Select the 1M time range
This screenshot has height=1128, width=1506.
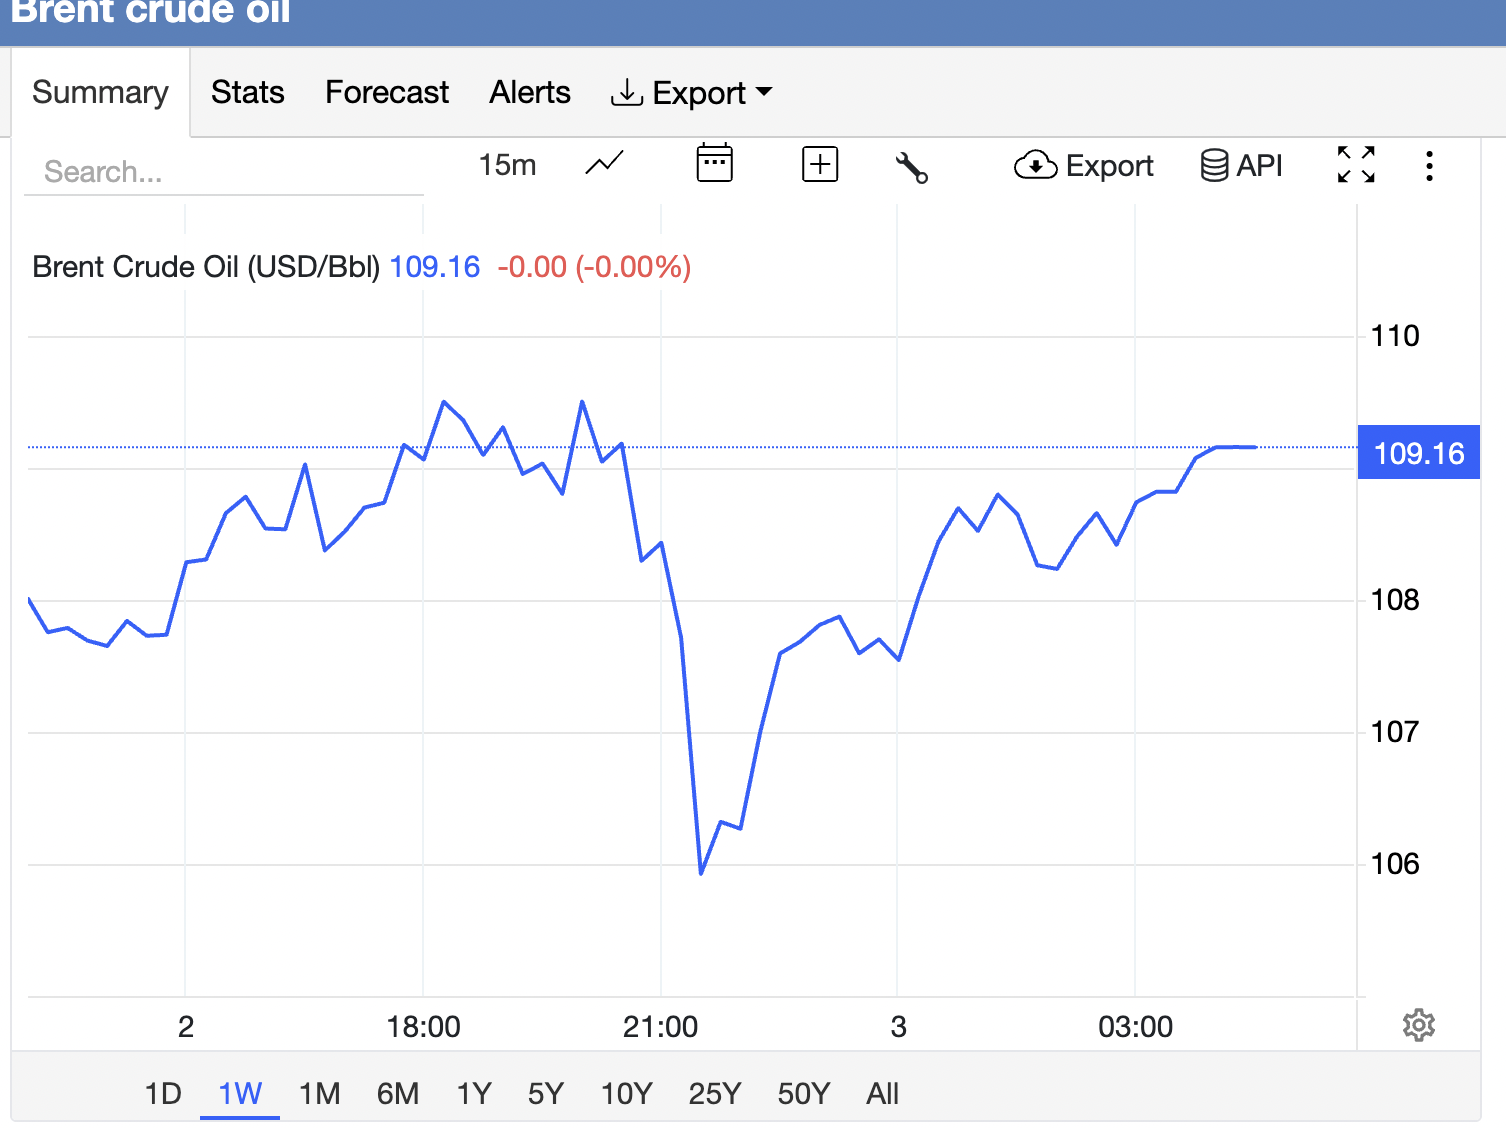(320, 1093)
